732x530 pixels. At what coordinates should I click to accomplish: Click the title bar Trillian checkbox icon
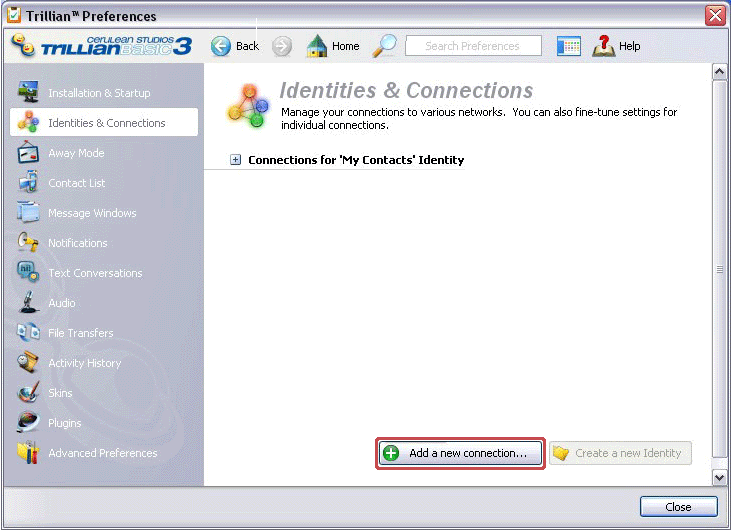14,15
